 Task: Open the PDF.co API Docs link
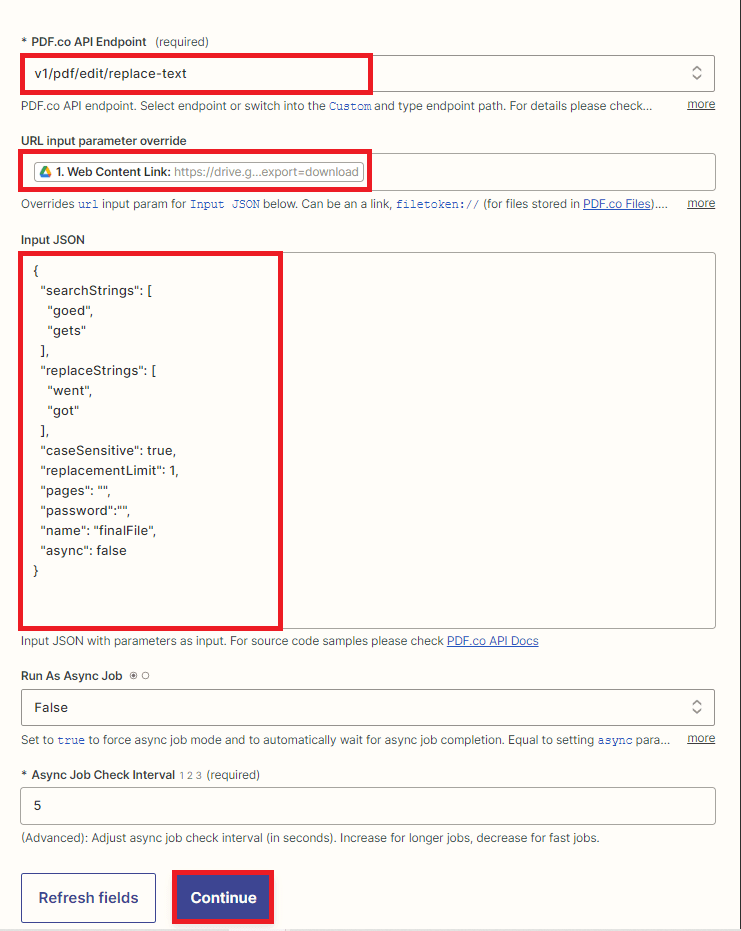coord(492,641)
